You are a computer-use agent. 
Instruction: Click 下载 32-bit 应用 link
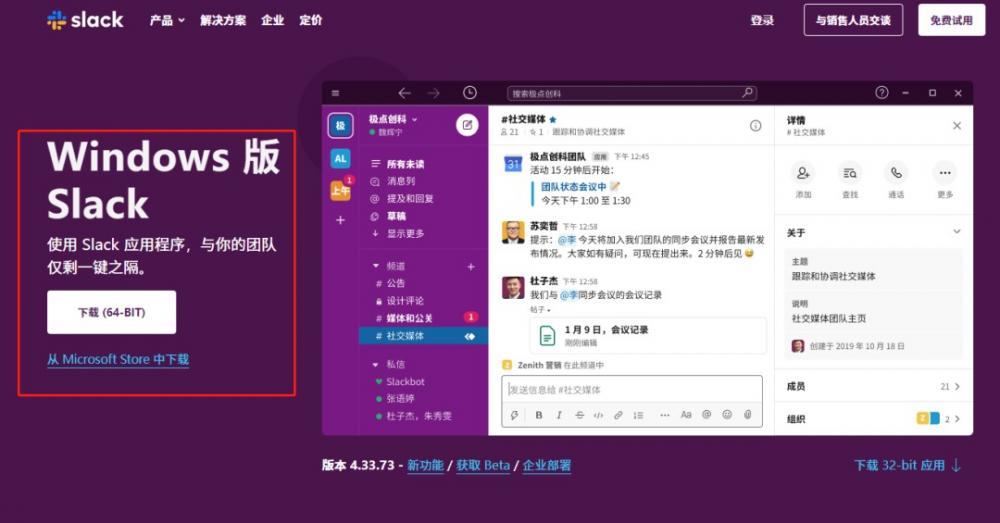(x=908, y=465)
